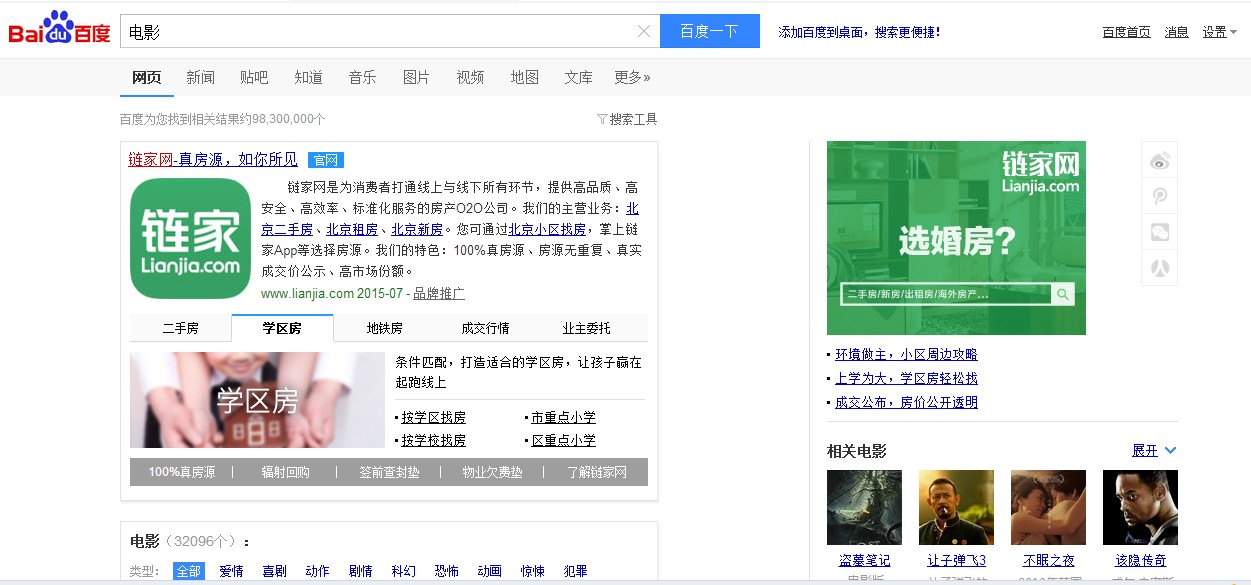
Task: Open 按学区找房 link
Action: pyautogui.click(x=434, y=417)
